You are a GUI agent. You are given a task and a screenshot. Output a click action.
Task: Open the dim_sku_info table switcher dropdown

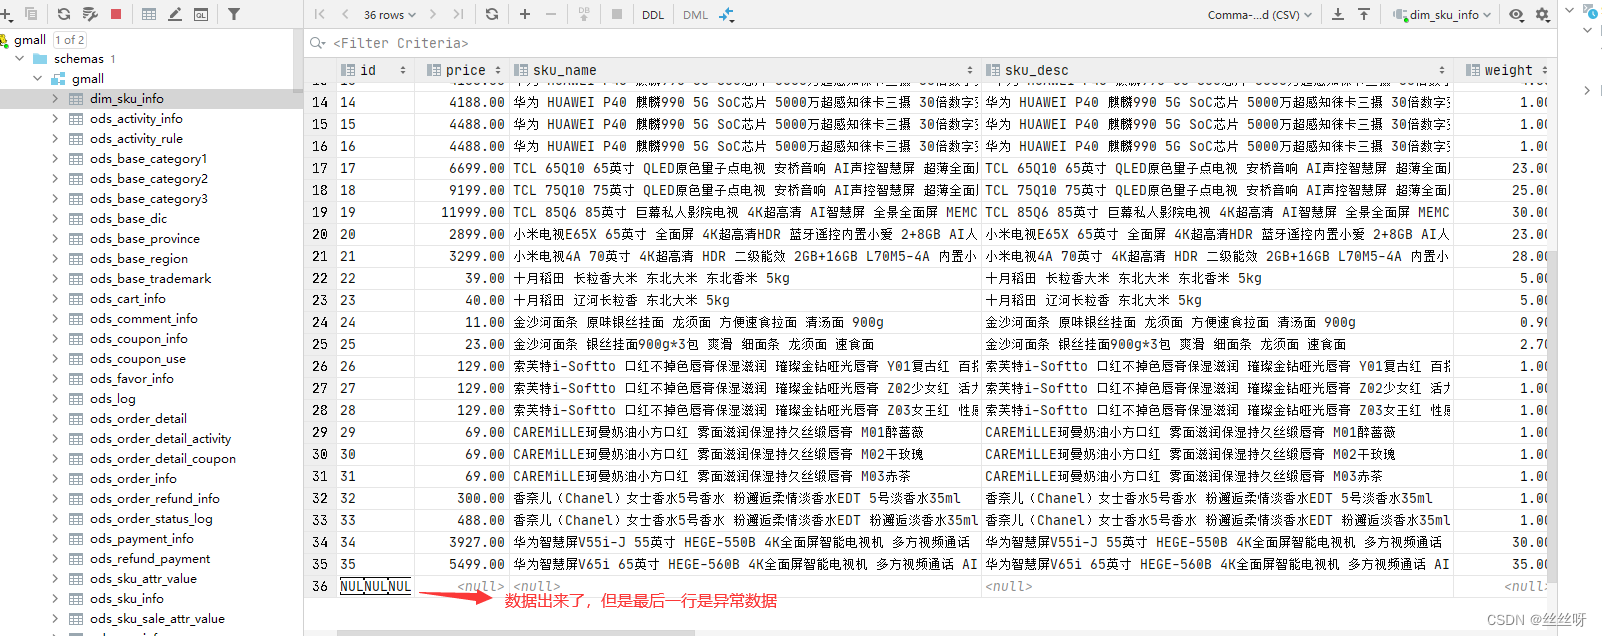click(1442, 14)
